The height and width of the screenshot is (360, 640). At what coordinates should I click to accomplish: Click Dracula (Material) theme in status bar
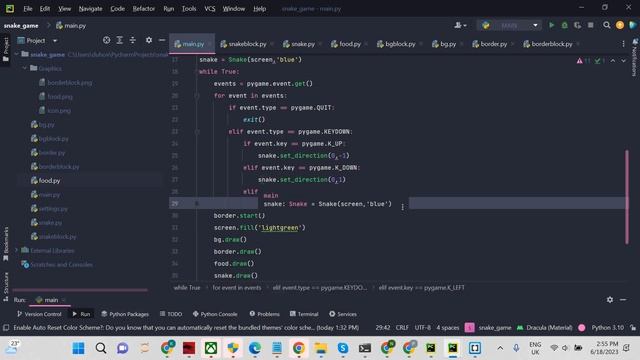click(544, 327)
